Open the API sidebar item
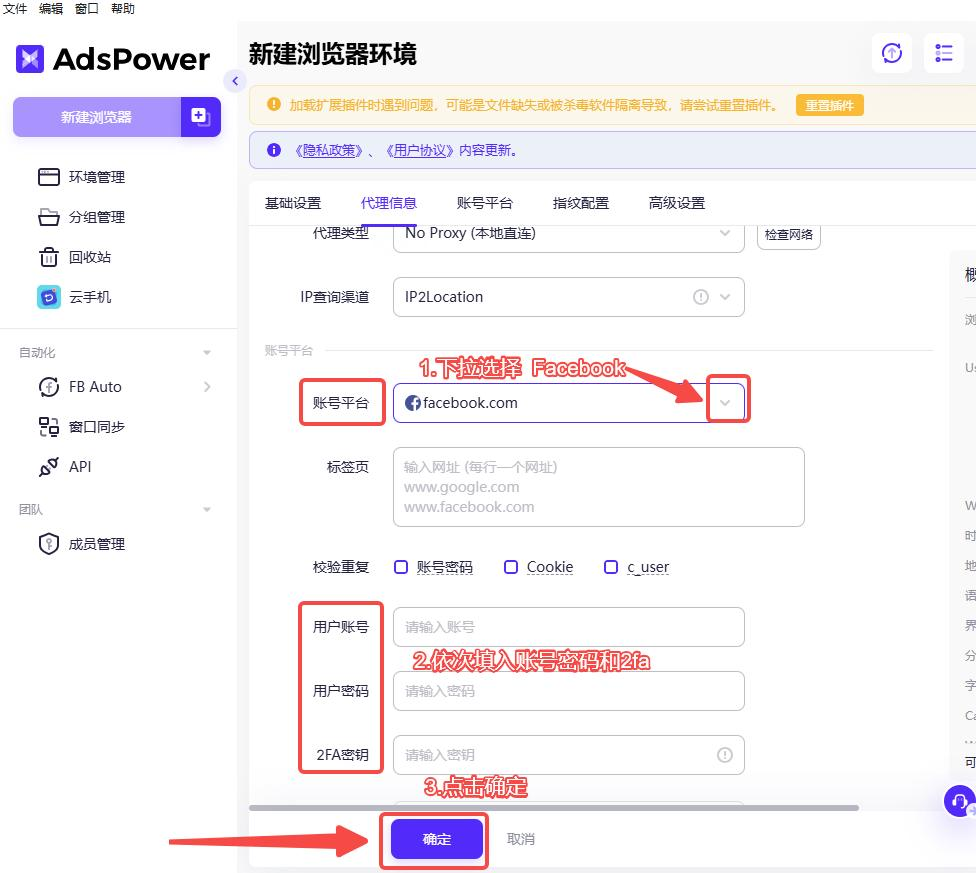Image resolution: width=976 pixels, height=873 pixels. tap(65, 467)
